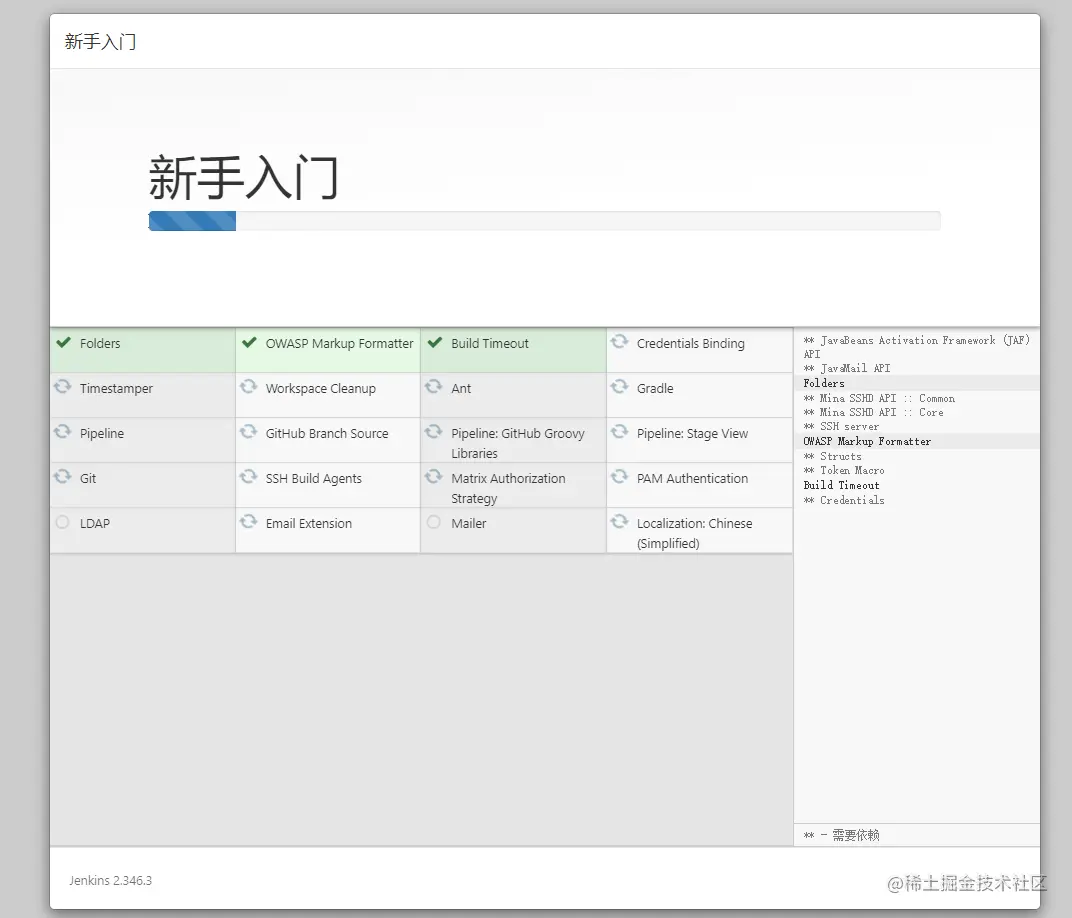Click the sync icon beside SSH Build Agents
The image size is (1072, 918).
coord(248,476)
